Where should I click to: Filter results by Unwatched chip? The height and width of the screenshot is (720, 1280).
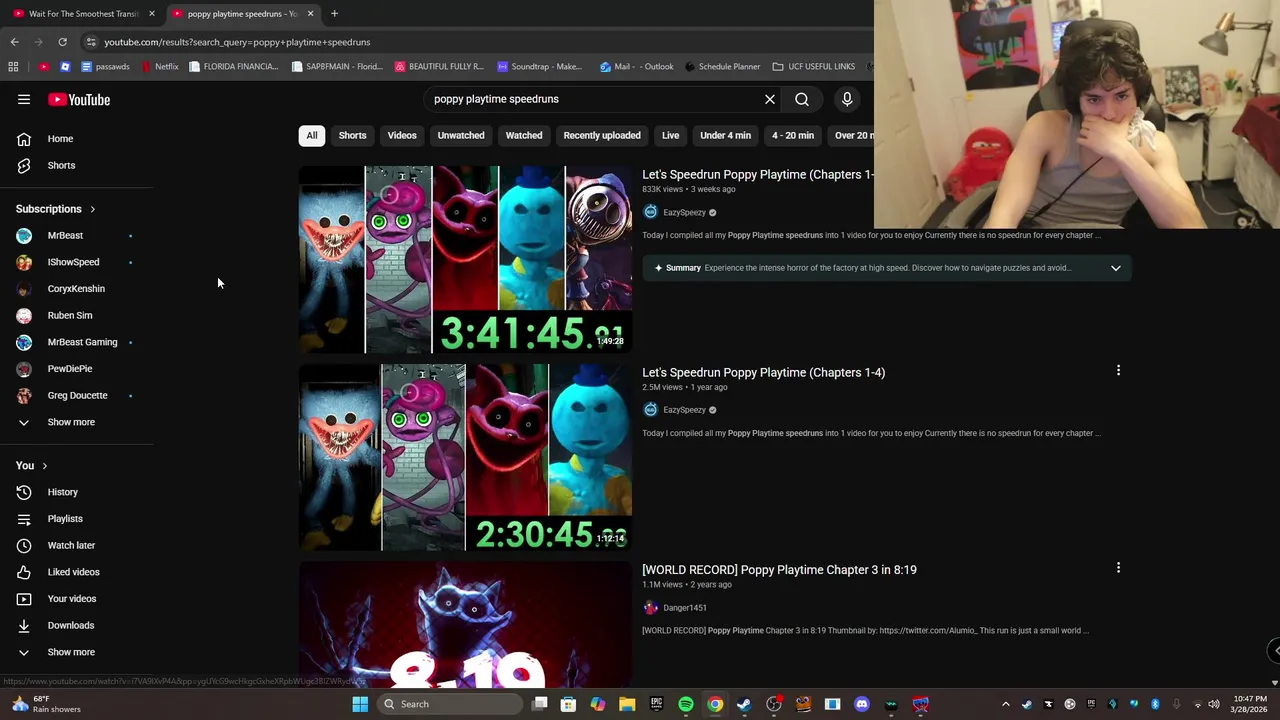click(x=461, y=135)
